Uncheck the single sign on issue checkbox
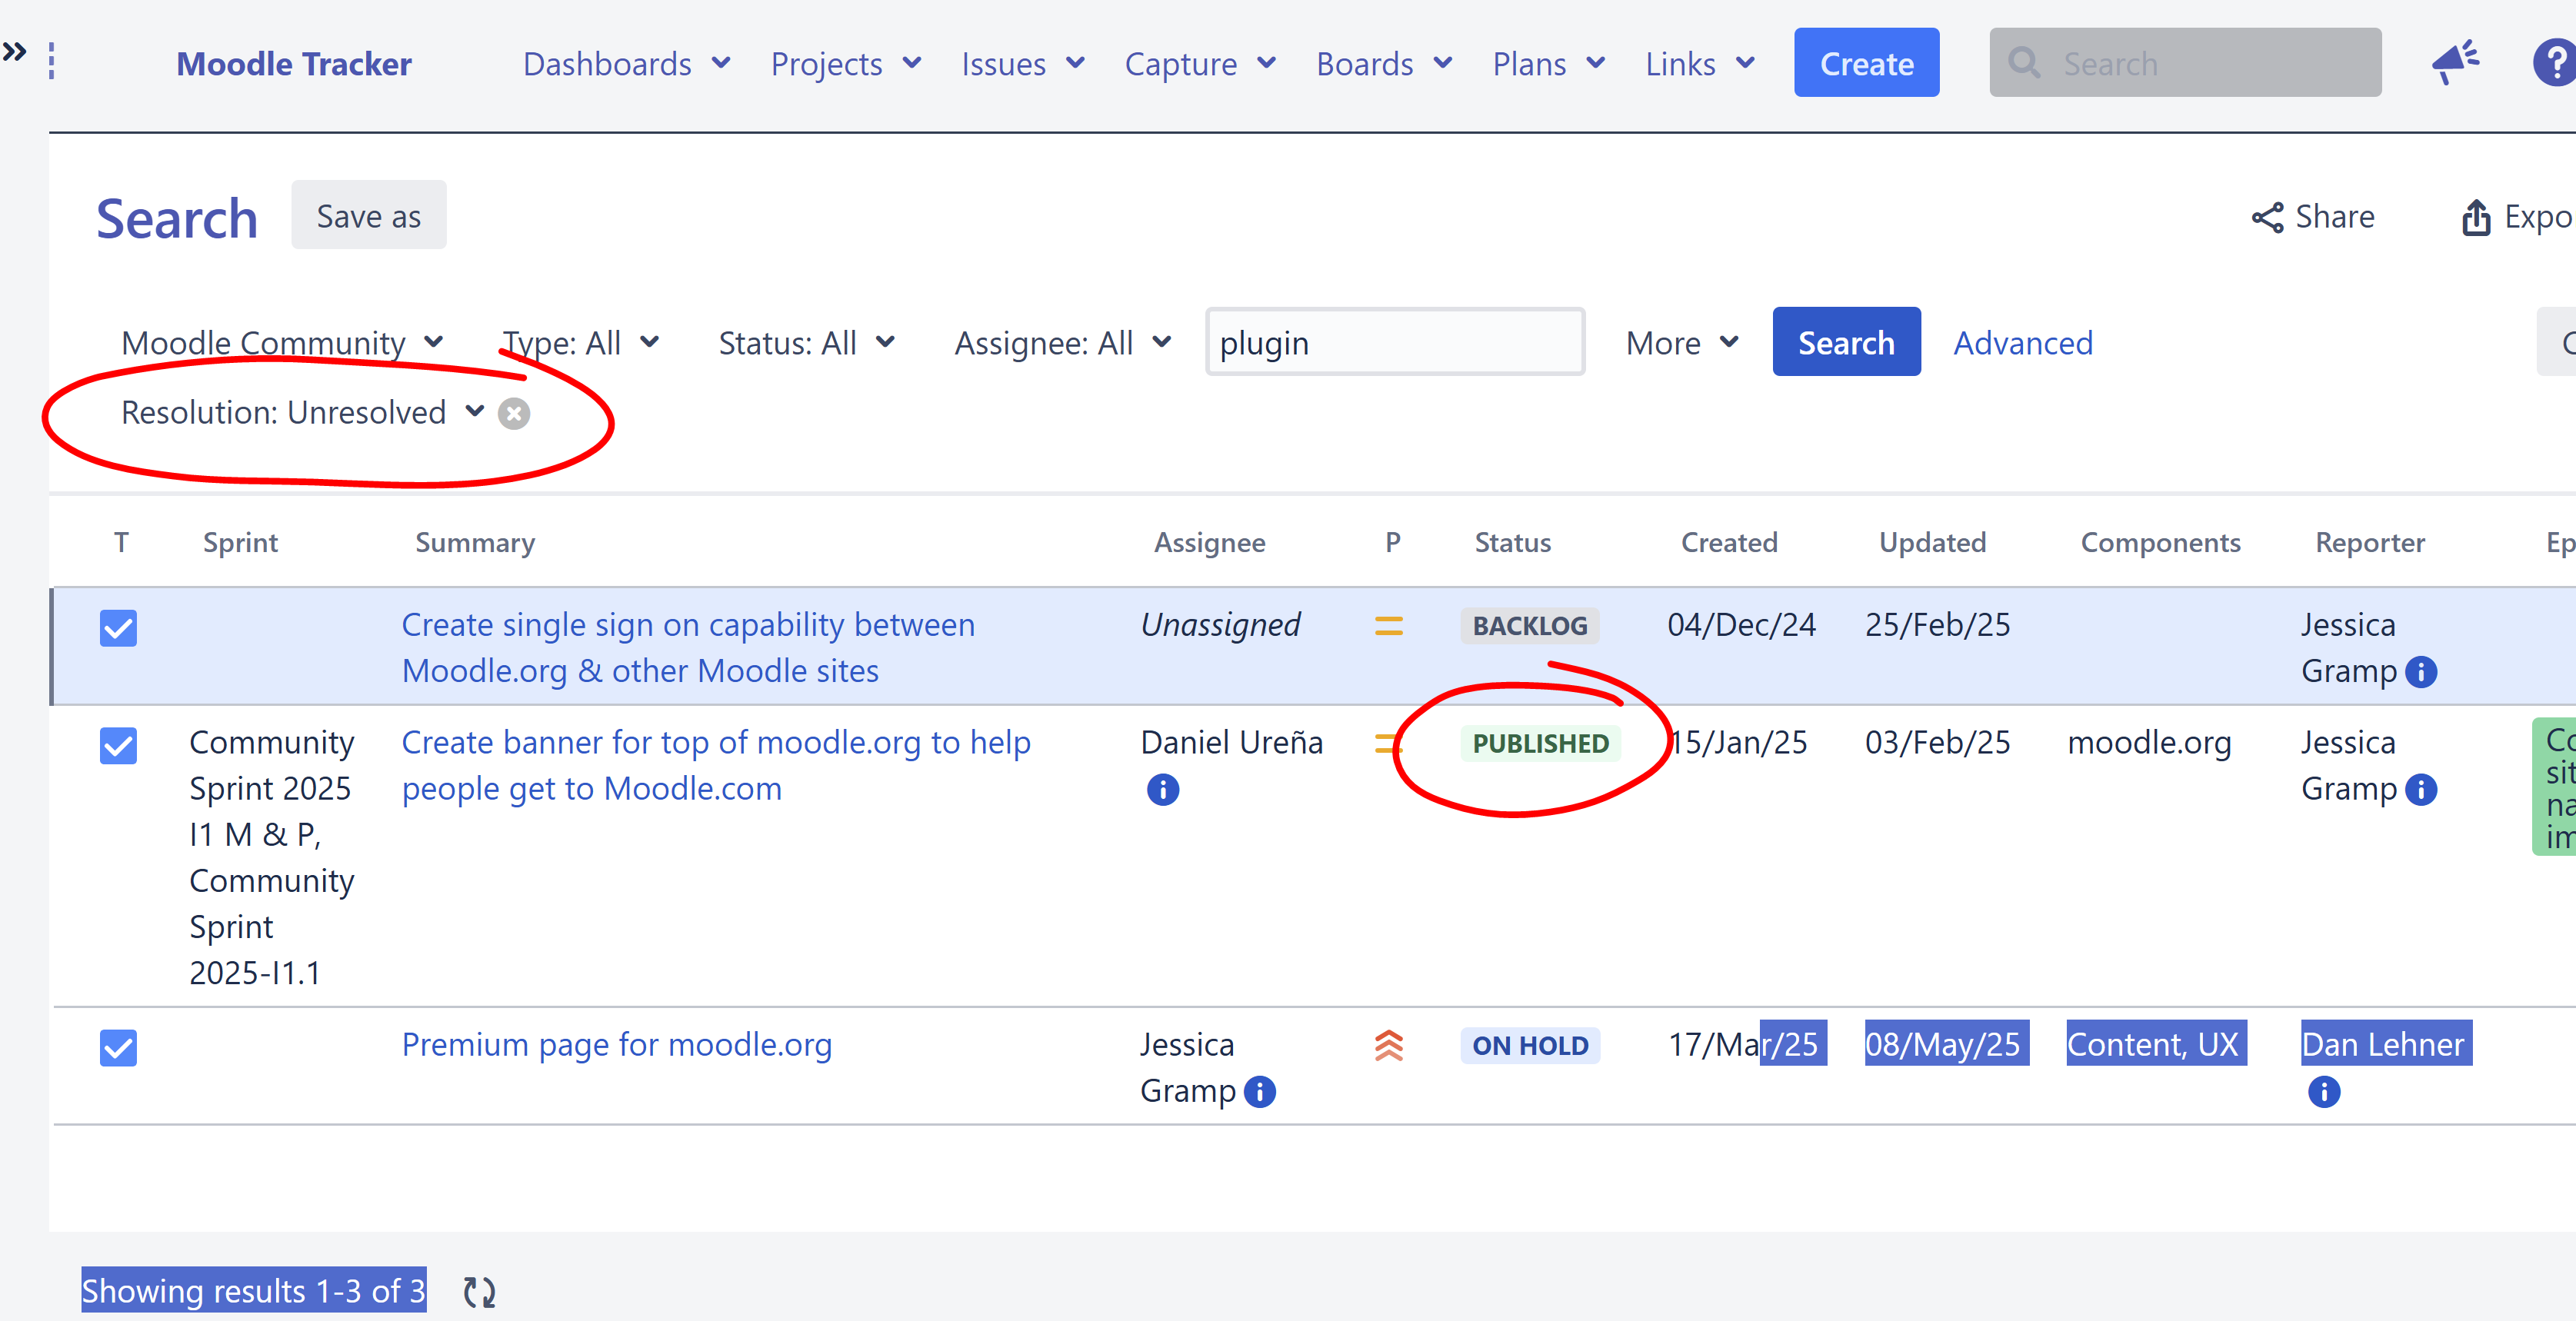Viewport: 2576px width, 1321px height. [118, 628]
